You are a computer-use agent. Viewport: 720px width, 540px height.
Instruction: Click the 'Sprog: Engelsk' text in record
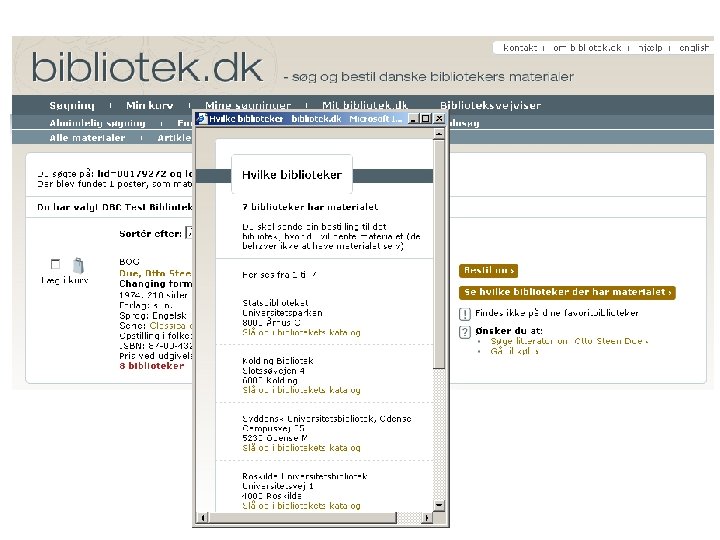153,316
